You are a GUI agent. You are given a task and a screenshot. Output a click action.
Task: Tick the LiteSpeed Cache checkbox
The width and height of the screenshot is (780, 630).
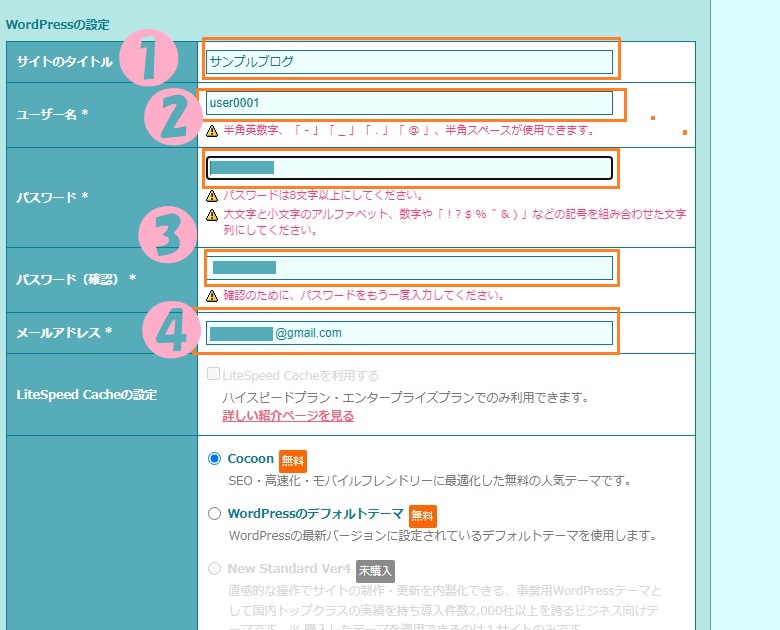point(213,374)
